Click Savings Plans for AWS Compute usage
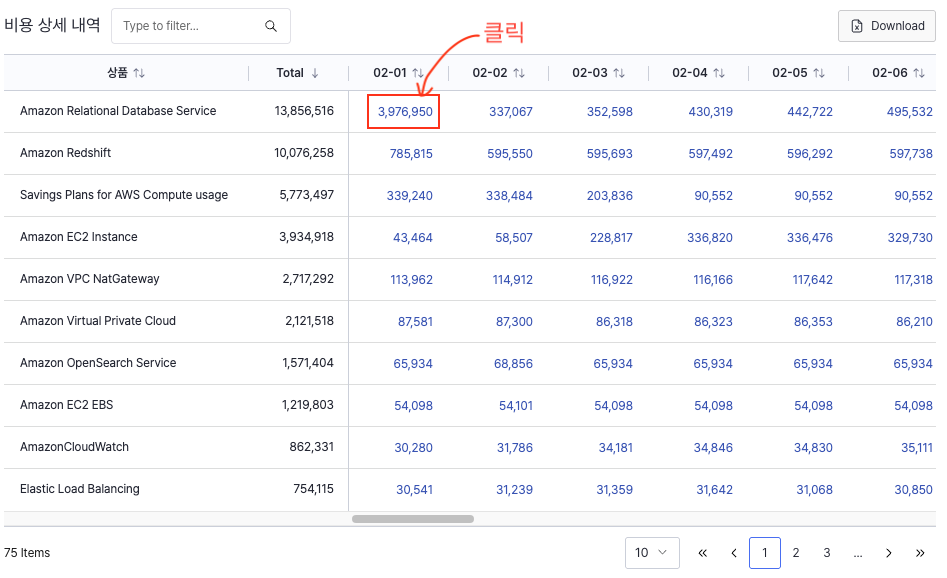This screenshot has height=578, width=947. pyautogui.click(x=124, y=194)
